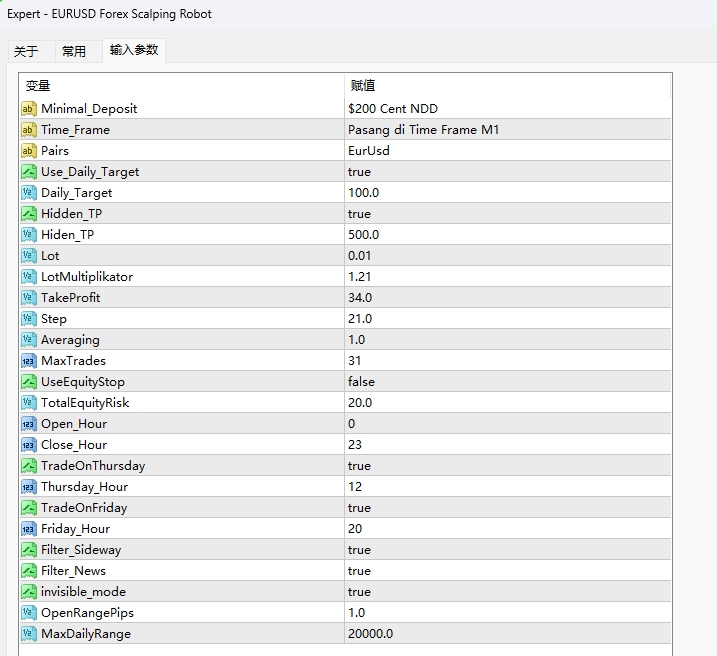Click the double-type icon beside Hiden_TP

29,235
